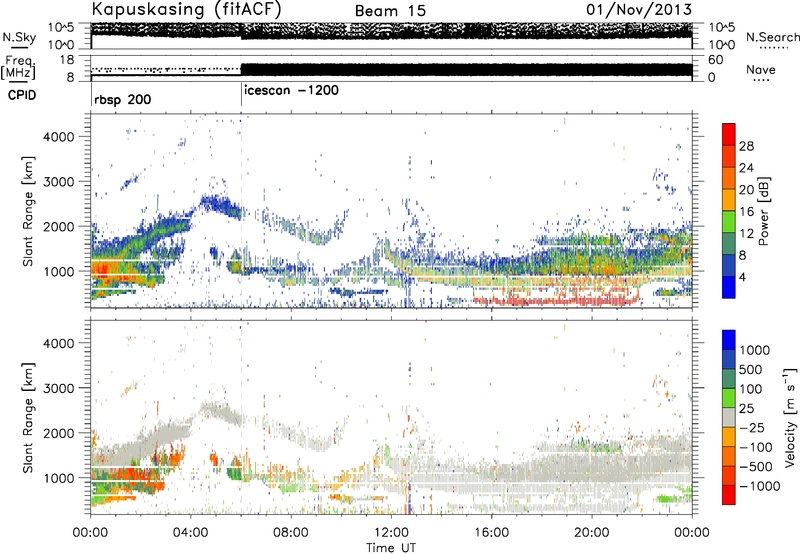The image size is (800, 554).
Task: Click the '08:00' time axis label
Action: pyautogui.click(x=291, y=533)
